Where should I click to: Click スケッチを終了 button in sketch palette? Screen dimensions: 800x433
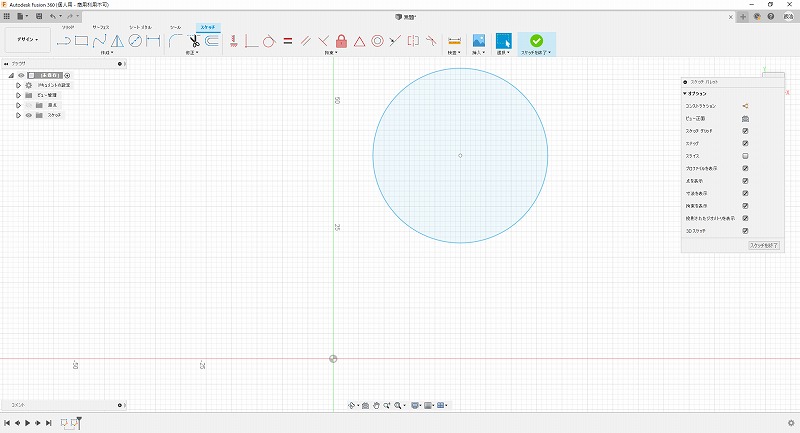click(x=764, y=245)
